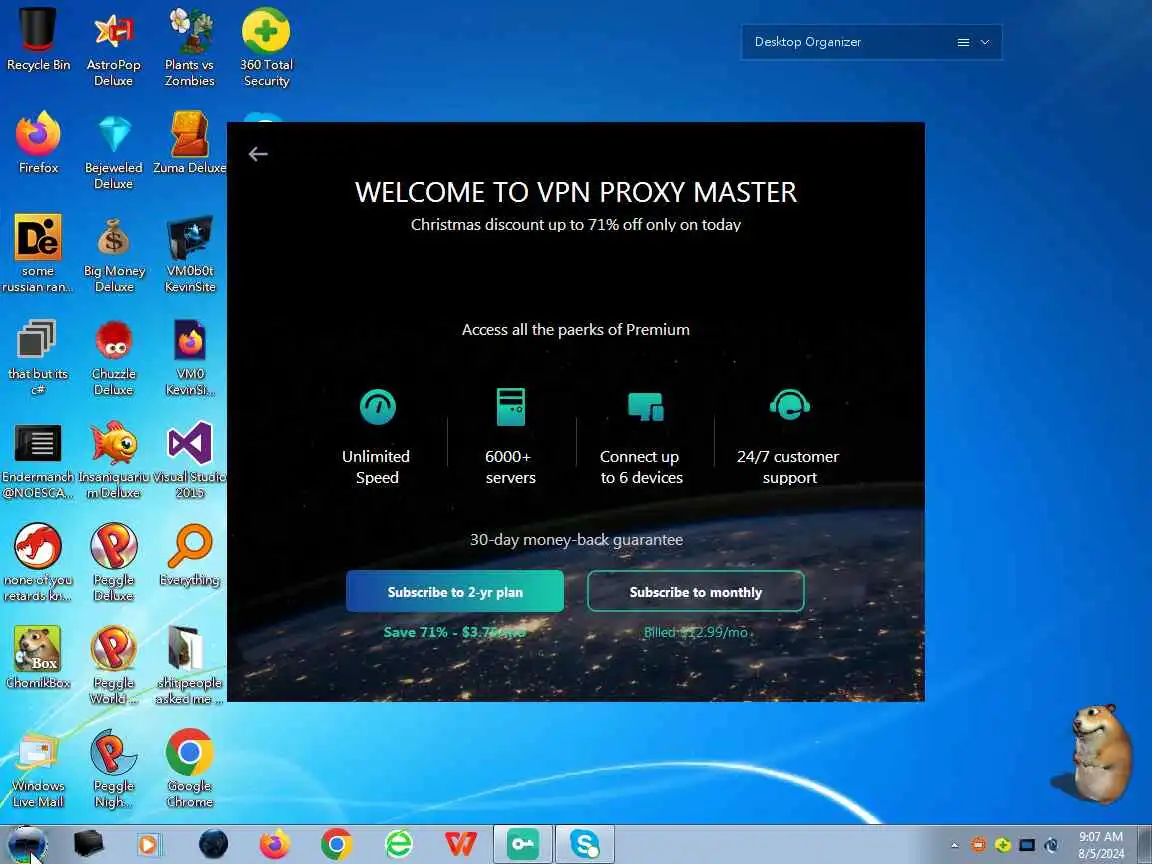Viewport: 1152px width, 864px height.
Task: Select Peggle Nights desktop icon
Action: [114, 769]
